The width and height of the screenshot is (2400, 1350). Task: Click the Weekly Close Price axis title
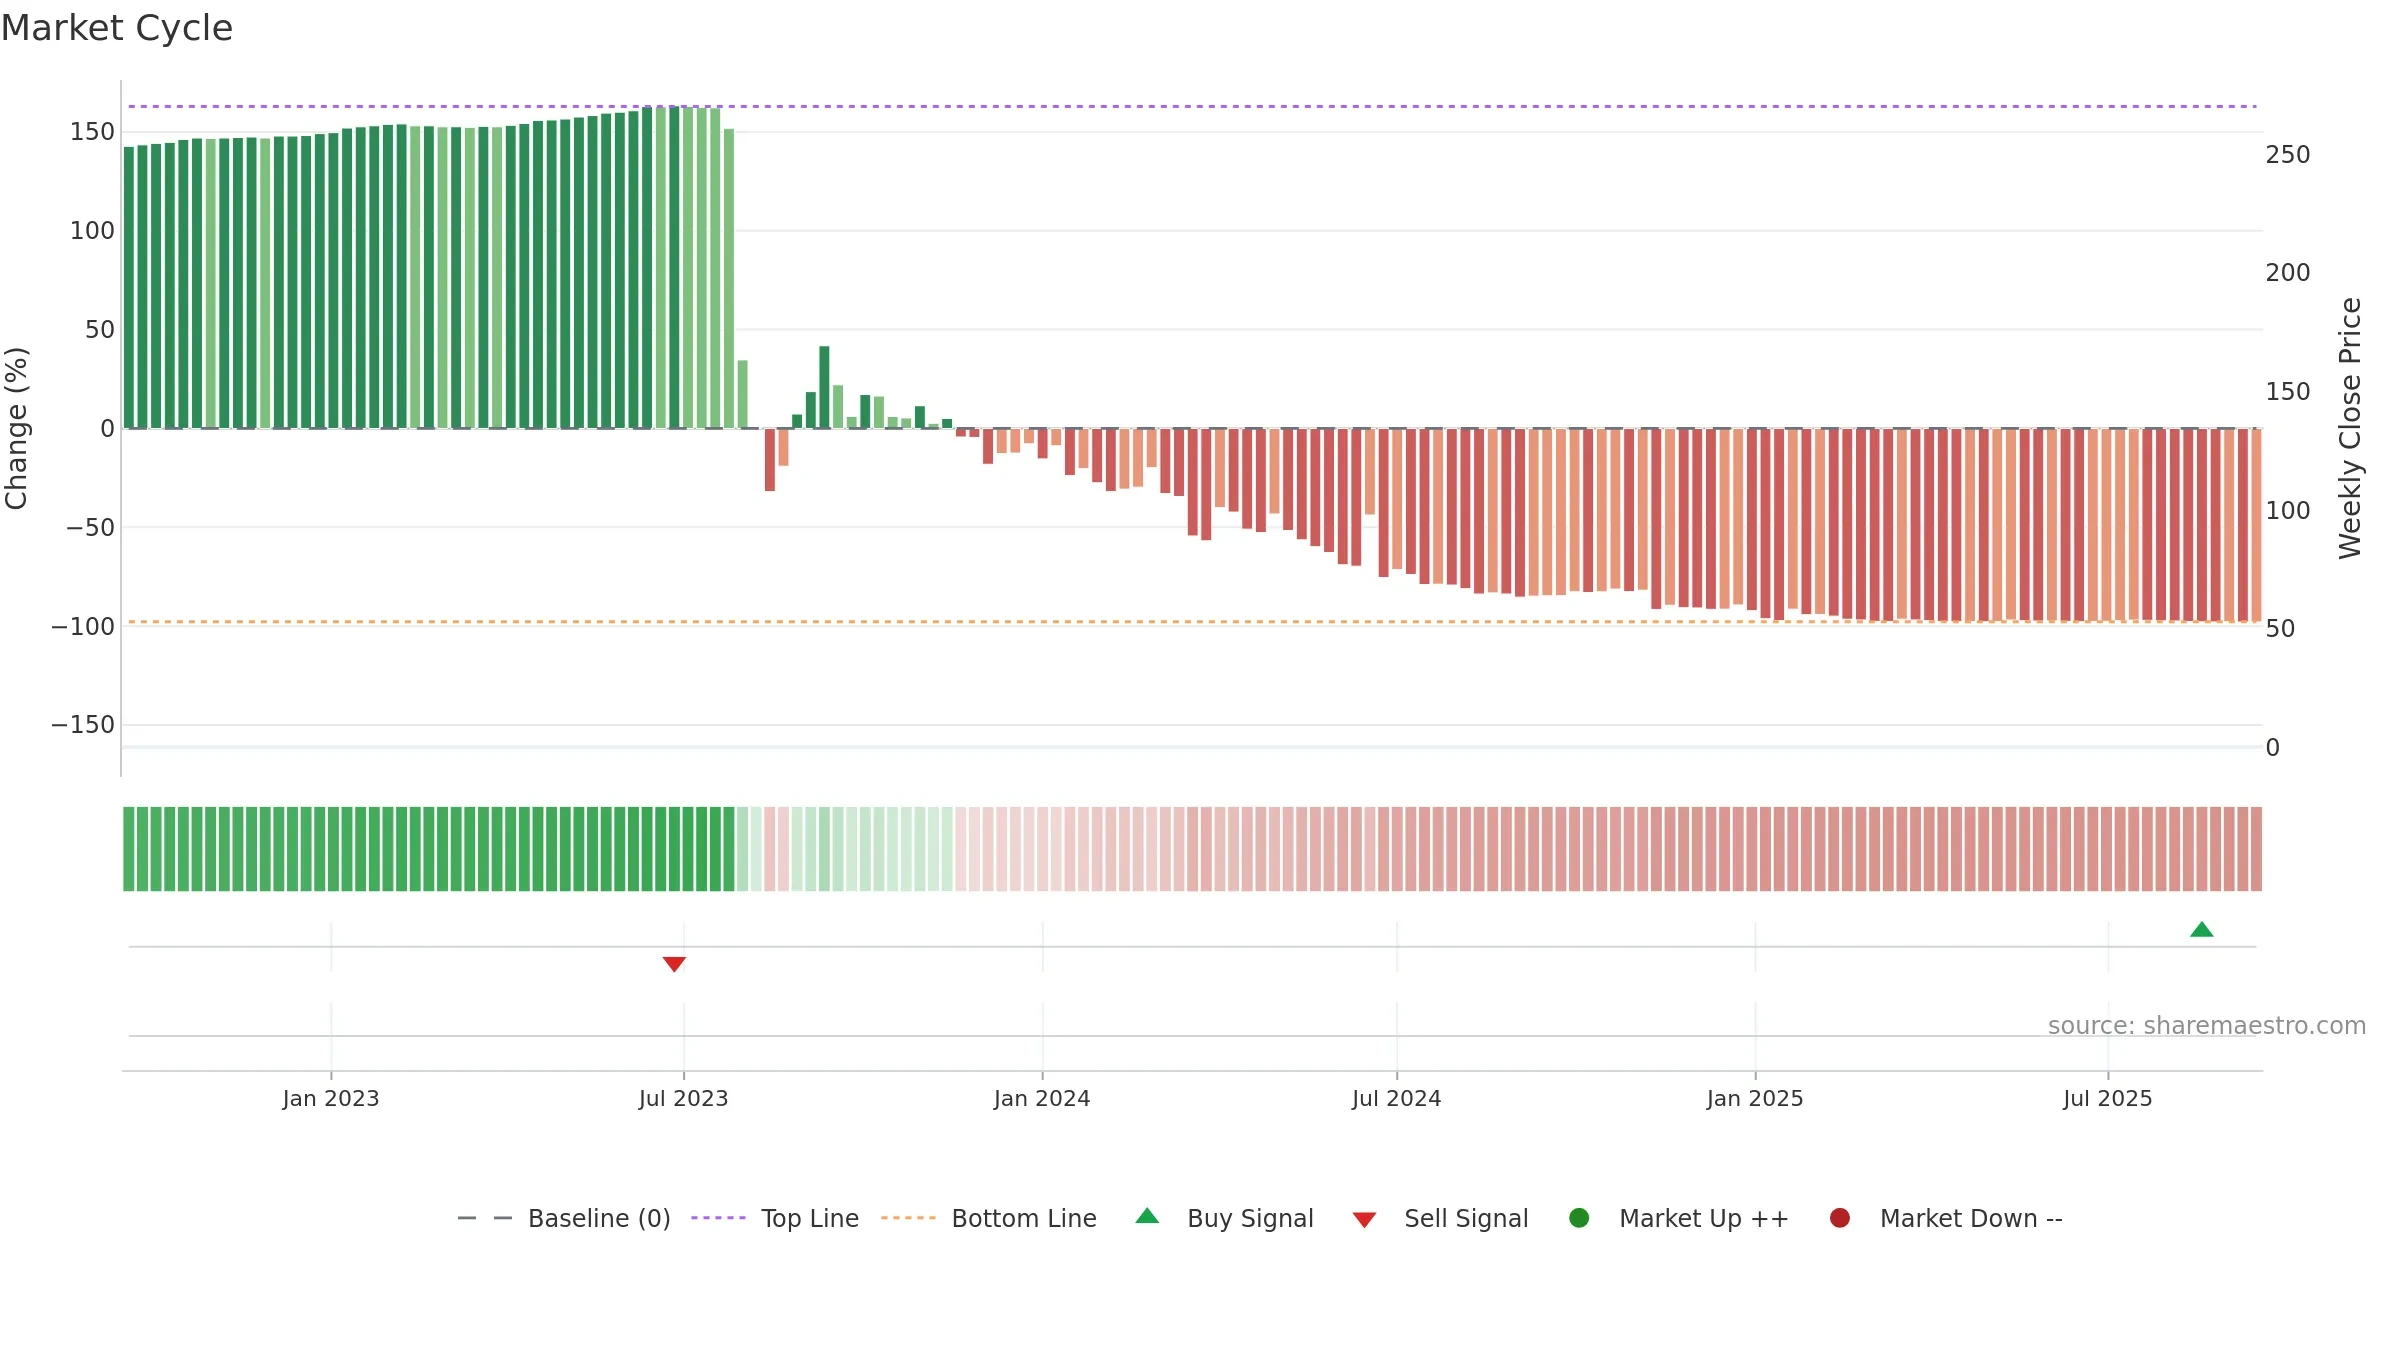point(2350,428)
